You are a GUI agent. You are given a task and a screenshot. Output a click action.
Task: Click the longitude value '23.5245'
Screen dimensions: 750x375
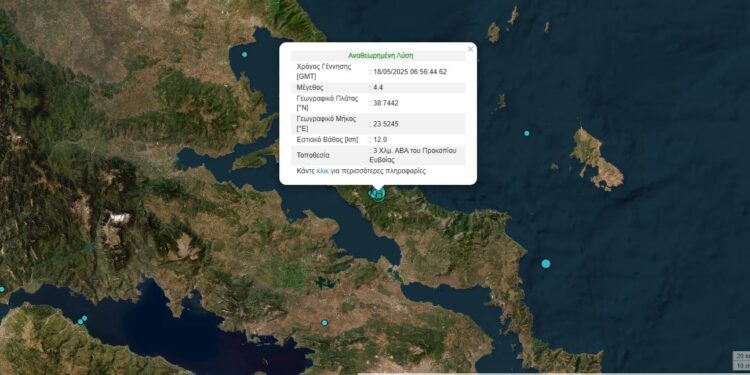(x=386, y=124)
